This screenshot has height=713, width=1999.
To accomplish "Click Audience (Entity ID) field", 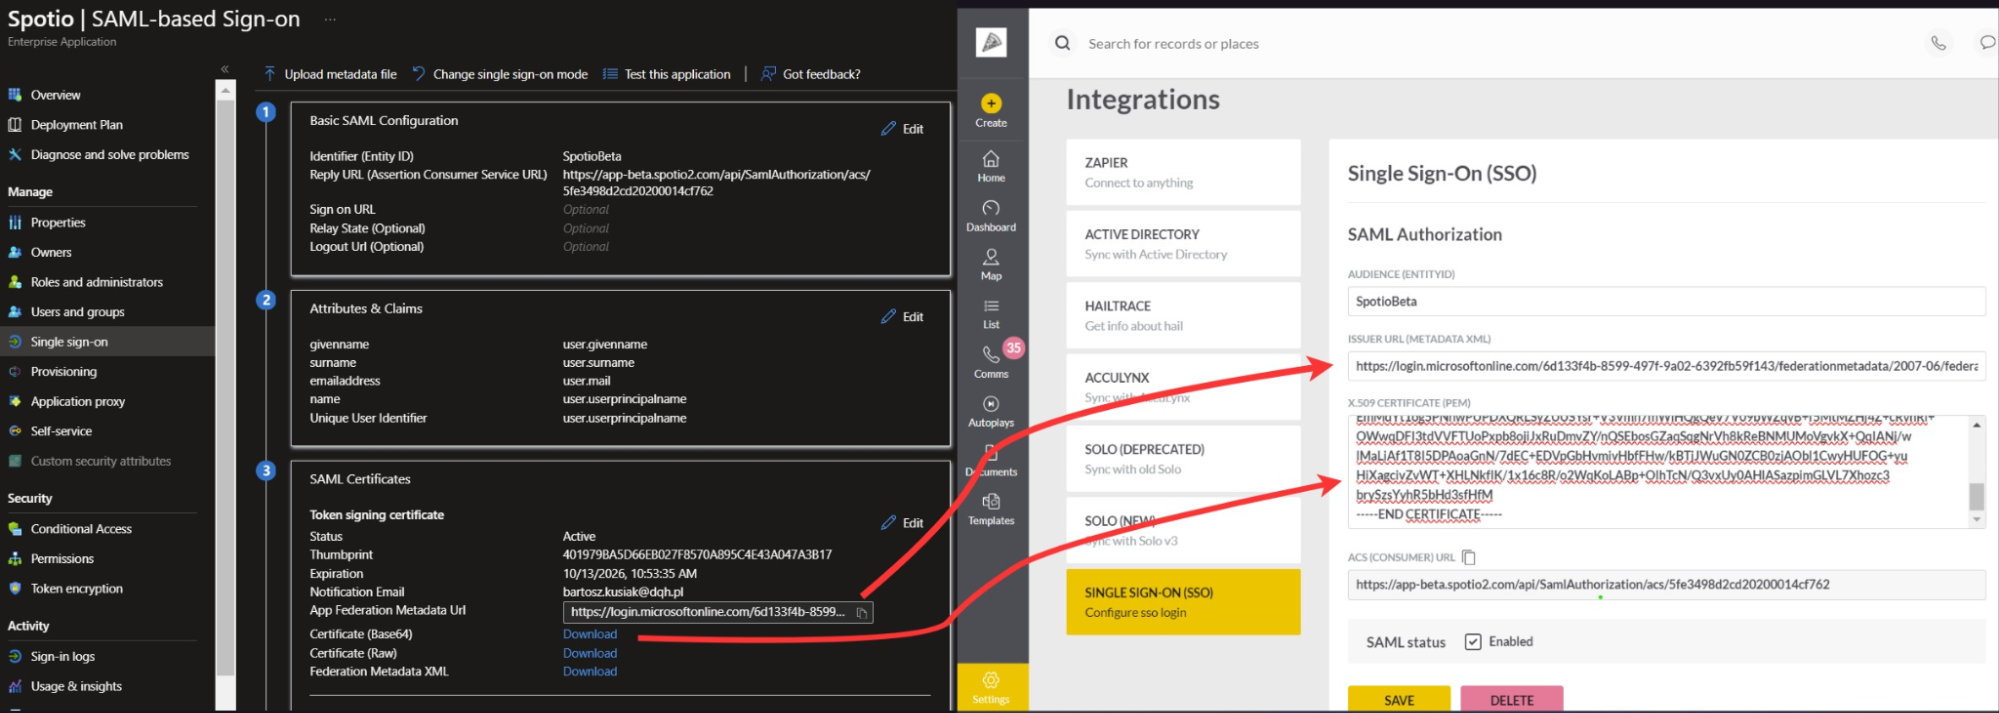I will tap(1666, 301).
